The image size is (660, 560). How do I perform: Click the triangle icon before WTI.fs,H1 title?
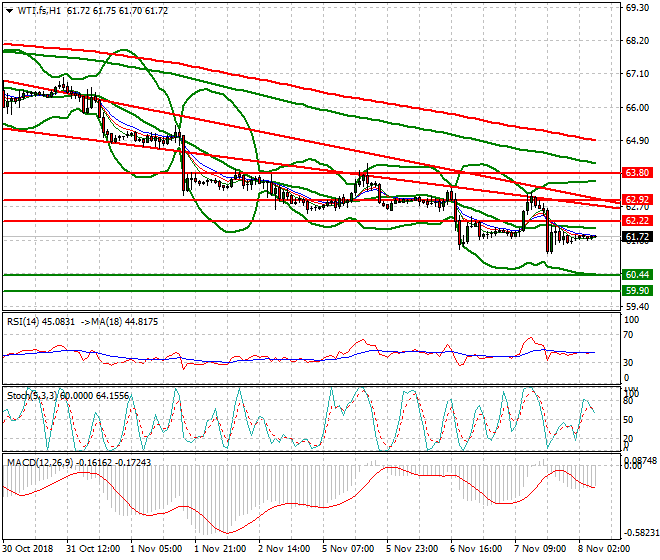tap(9, 11)
